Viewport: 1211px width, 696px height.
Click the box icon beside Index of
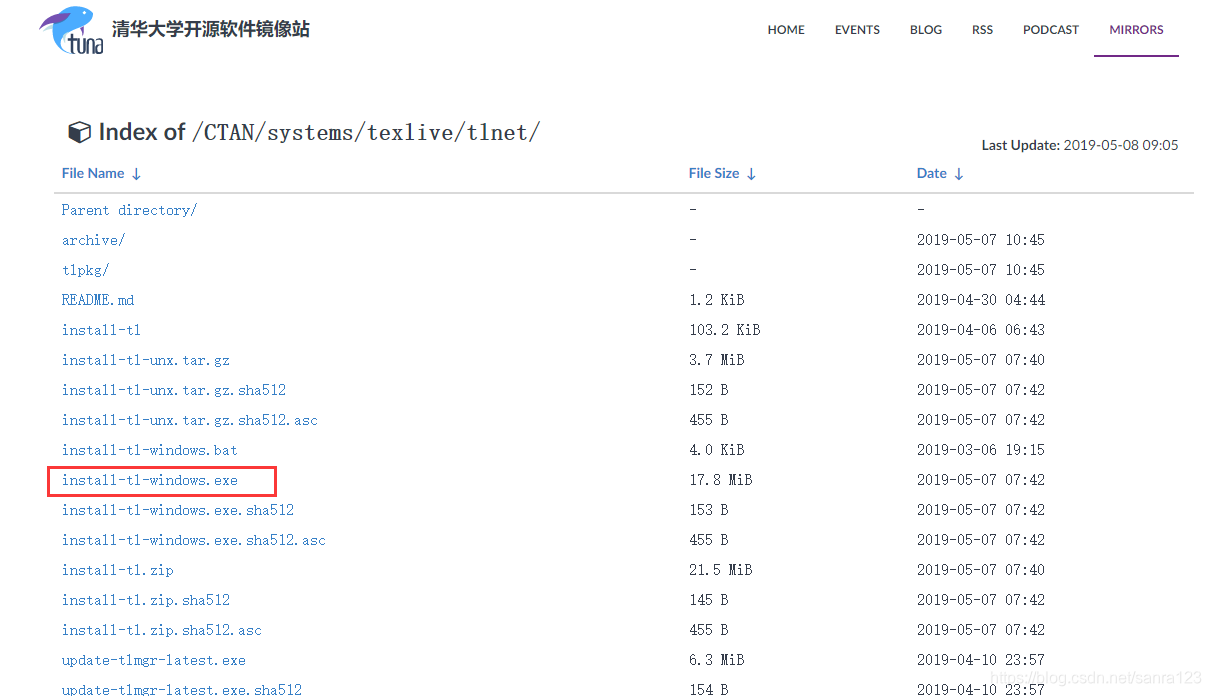78,132
